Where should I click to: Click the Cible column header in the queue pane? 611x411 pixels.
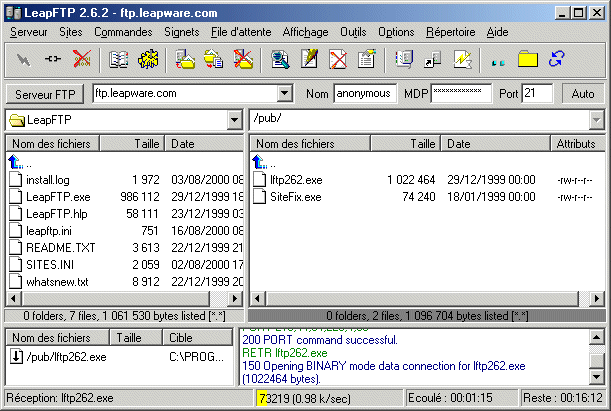[x=197, y=337]
